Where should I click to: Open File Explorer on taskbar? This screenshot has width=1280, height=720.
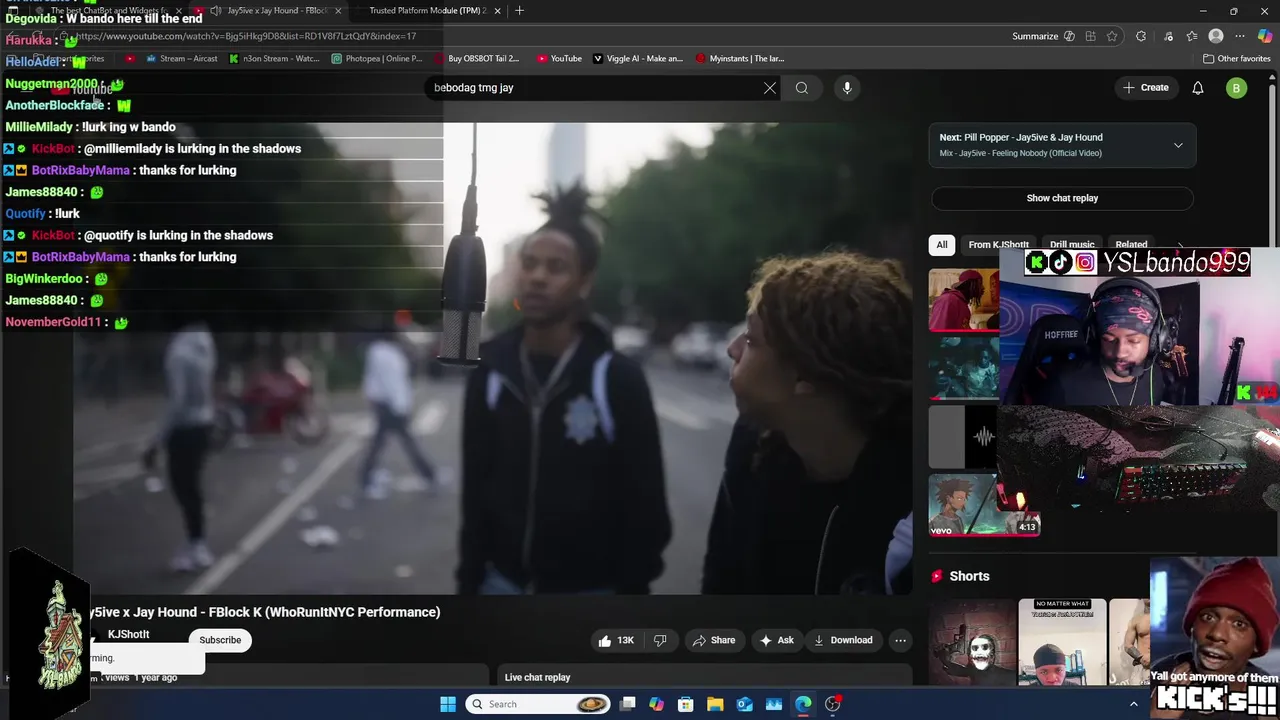pyautogui.click(x=715, y=704)
